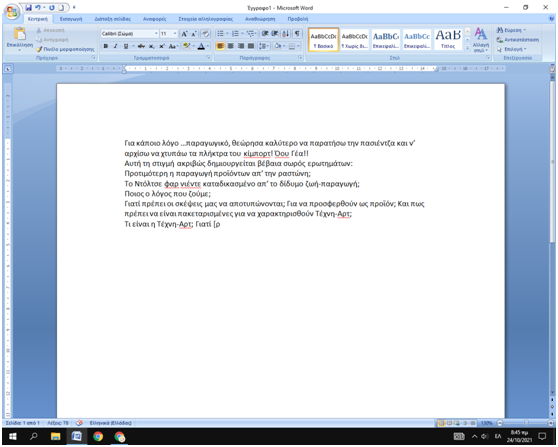
Task: Sort the text alphabetically
Action: (x=286, y=34)
